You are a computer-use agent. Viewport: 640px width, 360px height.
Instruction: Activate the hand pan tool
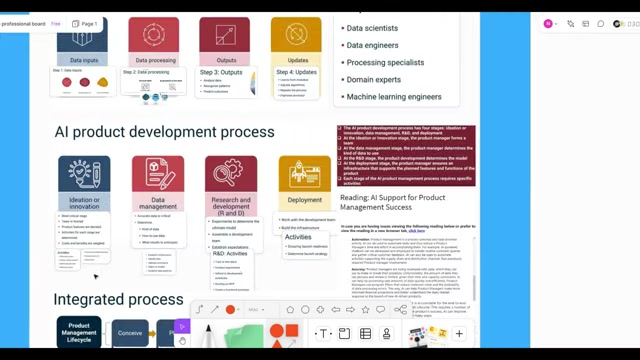[182, 340]
